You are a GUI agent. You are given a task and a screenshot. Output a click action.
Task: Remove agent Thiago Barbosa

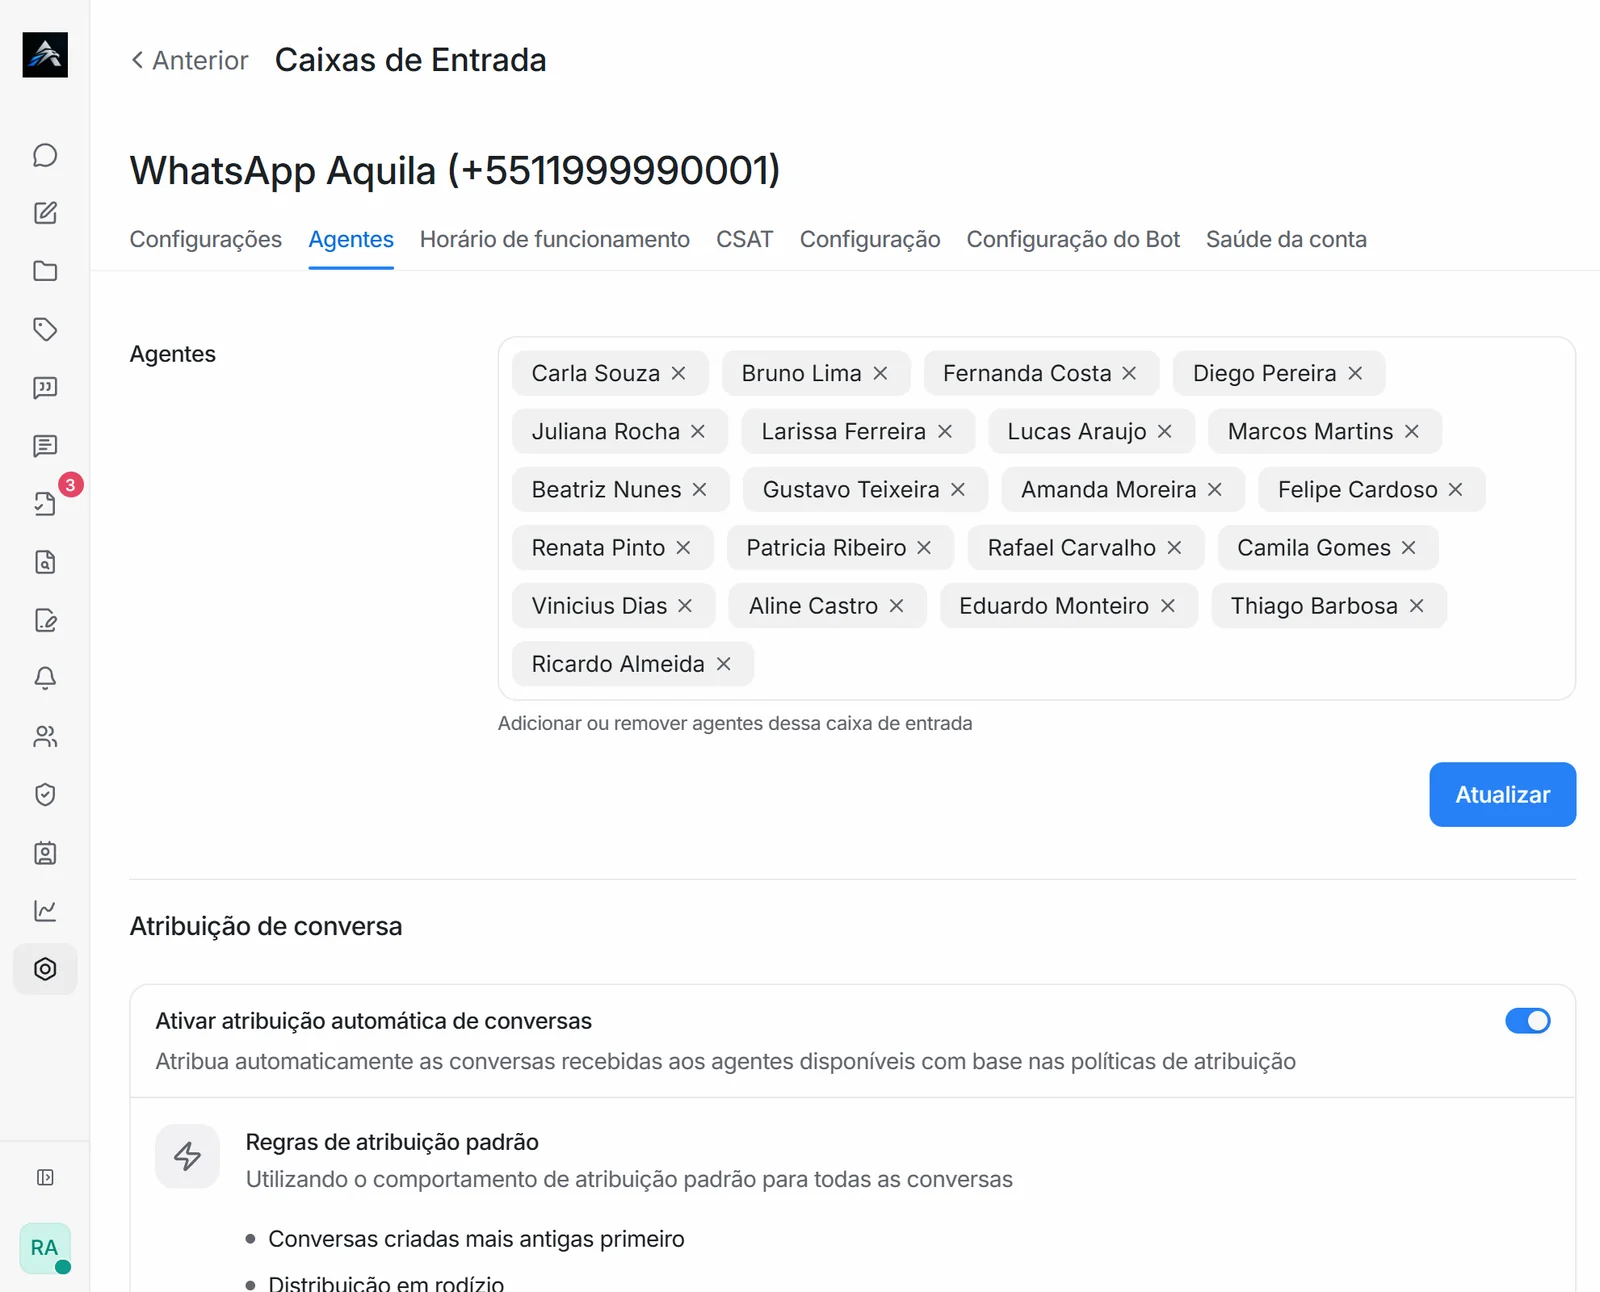point(1416,605)
